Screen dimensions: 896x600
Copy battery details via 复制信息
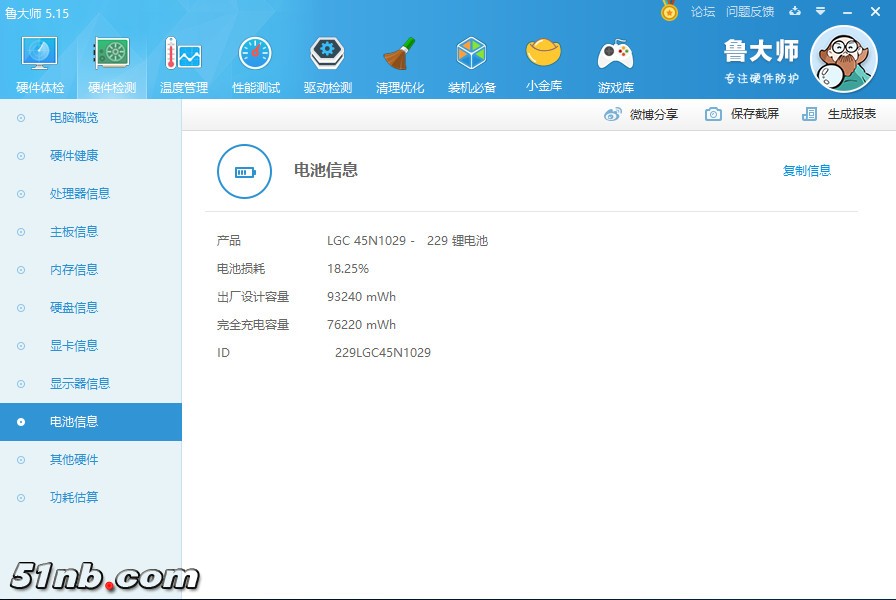point(807,171)
